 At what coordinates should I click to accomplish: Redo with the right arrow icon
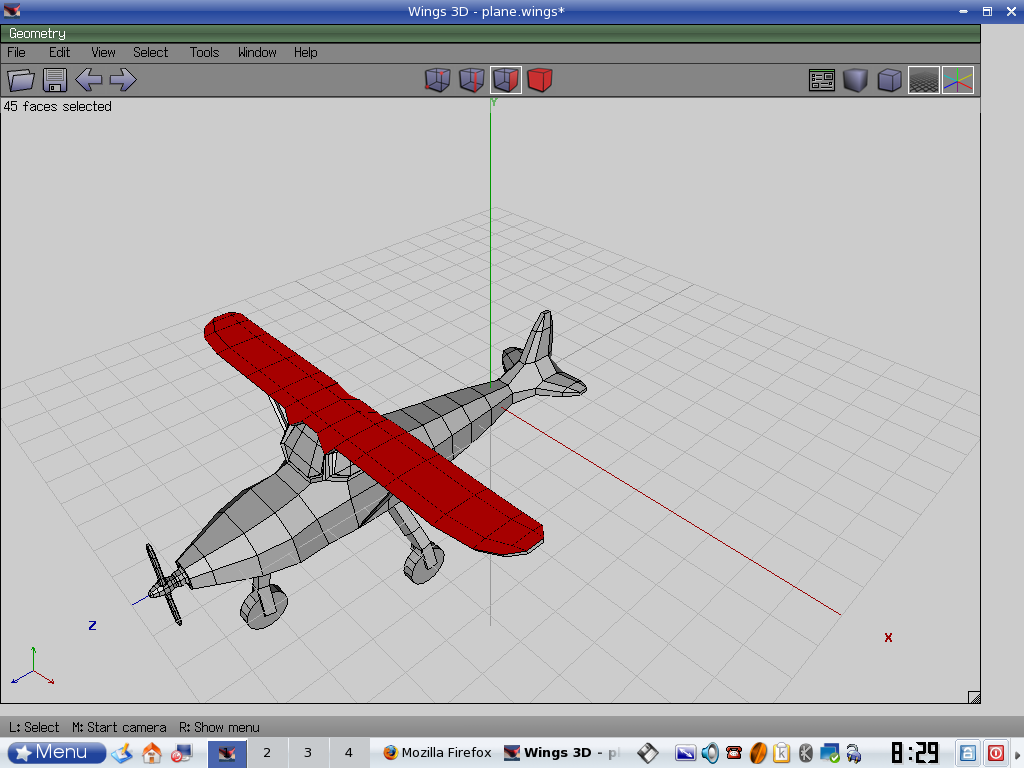pos(123,80)
